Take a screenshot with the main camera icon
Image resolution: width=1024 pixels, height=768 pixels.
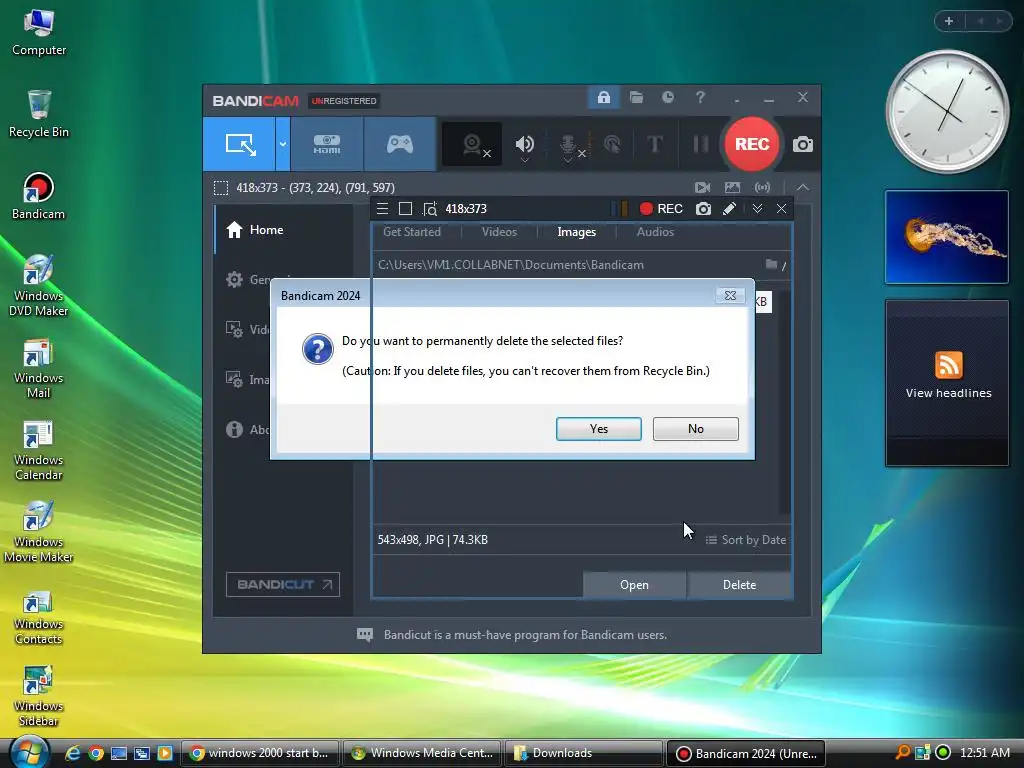(803, 144)
